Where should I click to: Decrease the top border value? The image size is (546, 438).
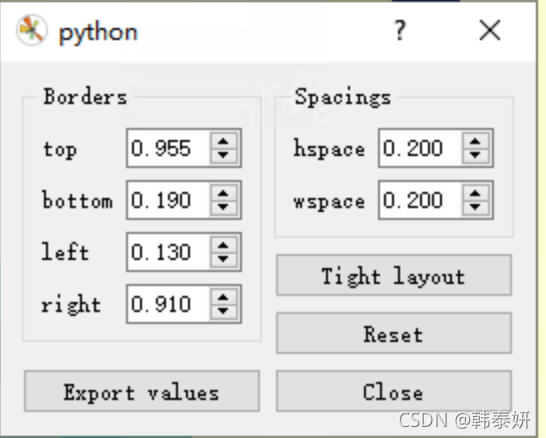tap(223, 155)
